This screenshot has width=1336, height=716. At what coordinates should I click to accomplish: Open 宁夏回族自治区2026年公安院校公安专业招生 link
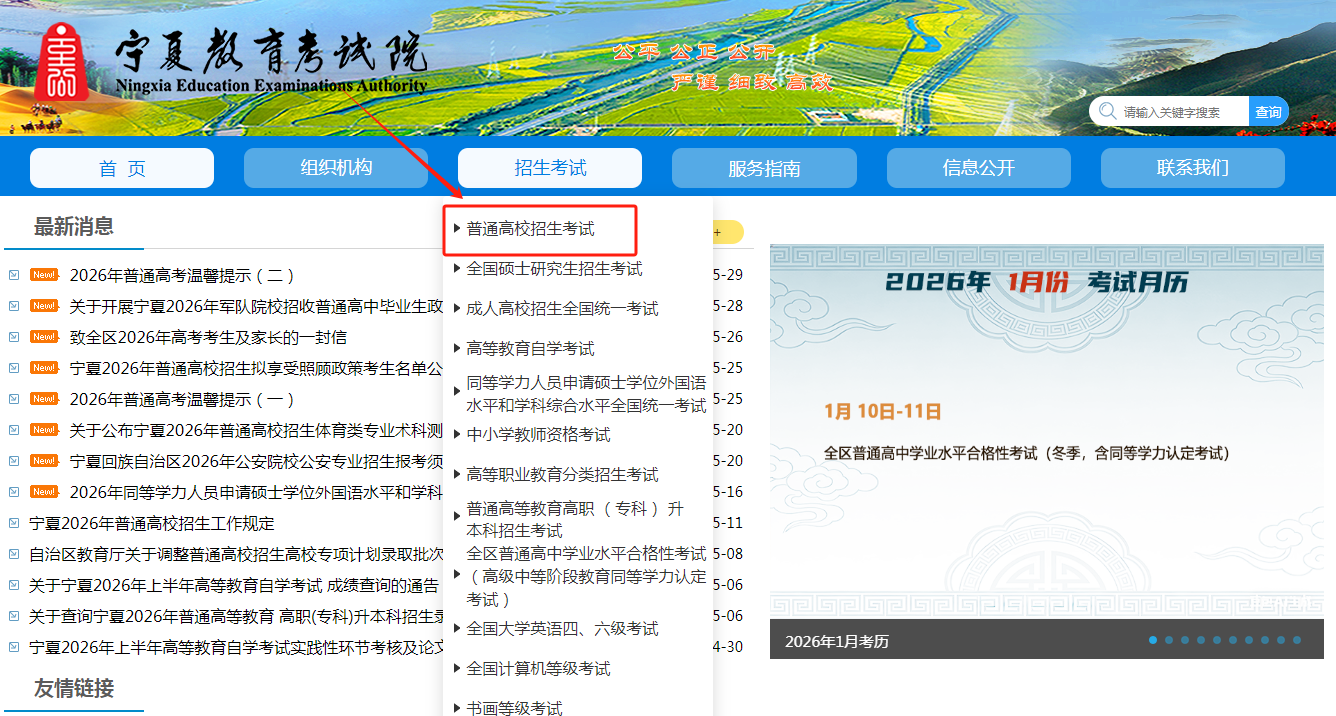(x=256, y=461)
